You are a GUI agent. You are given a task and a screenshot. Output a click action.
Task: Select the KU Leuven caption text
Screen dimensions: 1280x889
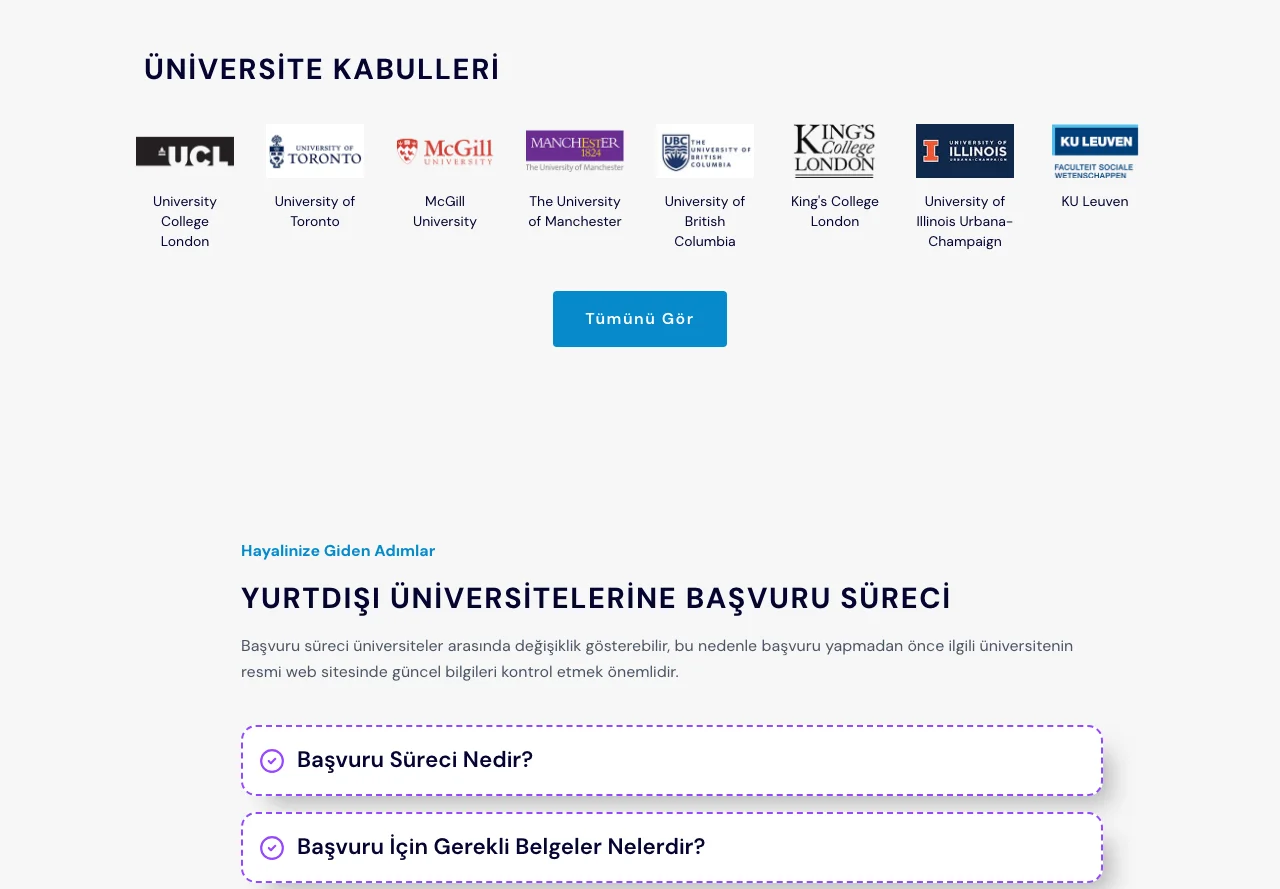[1095, 201]
